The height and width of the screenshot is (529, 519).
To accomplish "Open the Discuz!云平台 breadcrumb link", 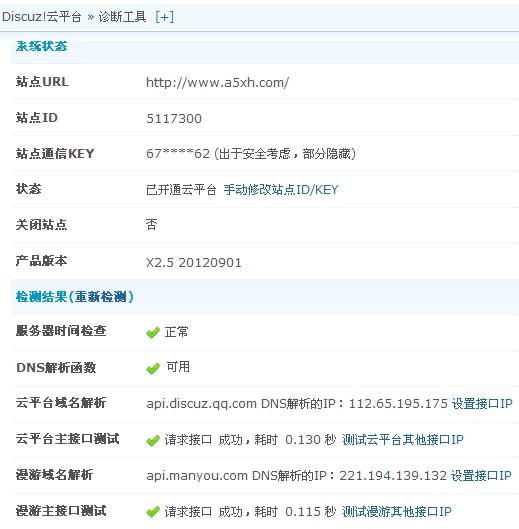I will tap(42, 17).
